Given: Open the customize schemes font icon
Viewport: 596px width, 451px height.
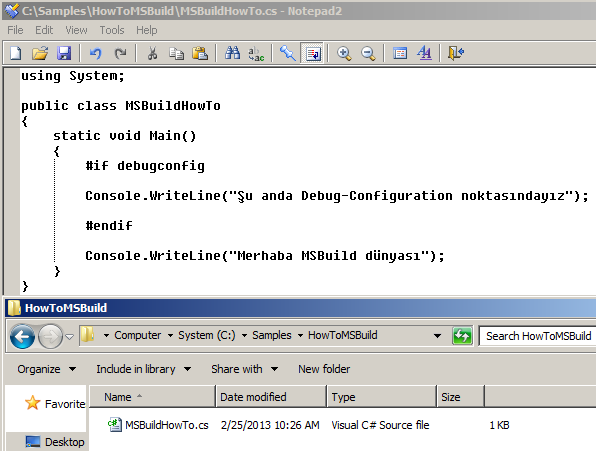Looking at the screenshot, I should tap(424, 53).
